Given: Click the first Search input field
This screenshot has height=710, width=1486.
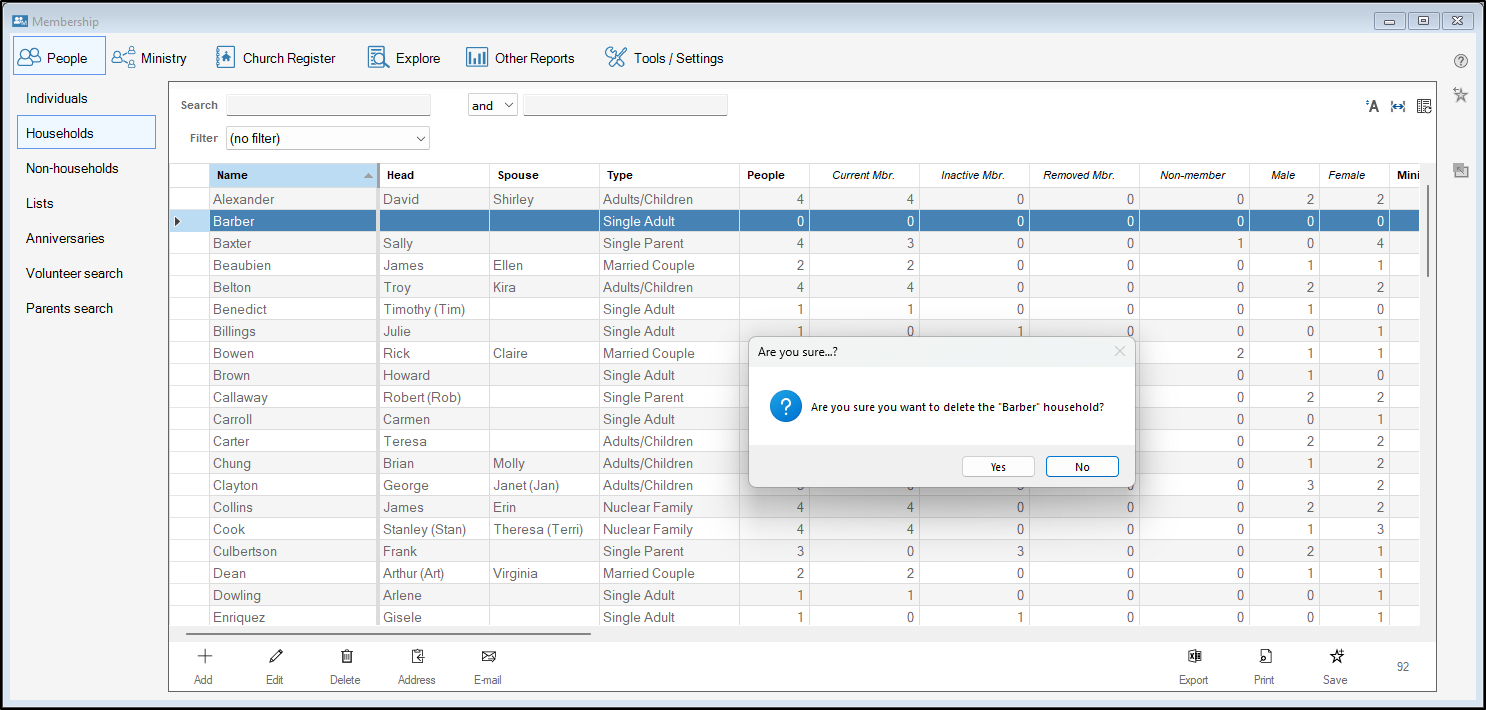Looking at the screenshot, I should pyautogui.click(x=328, y=105).
